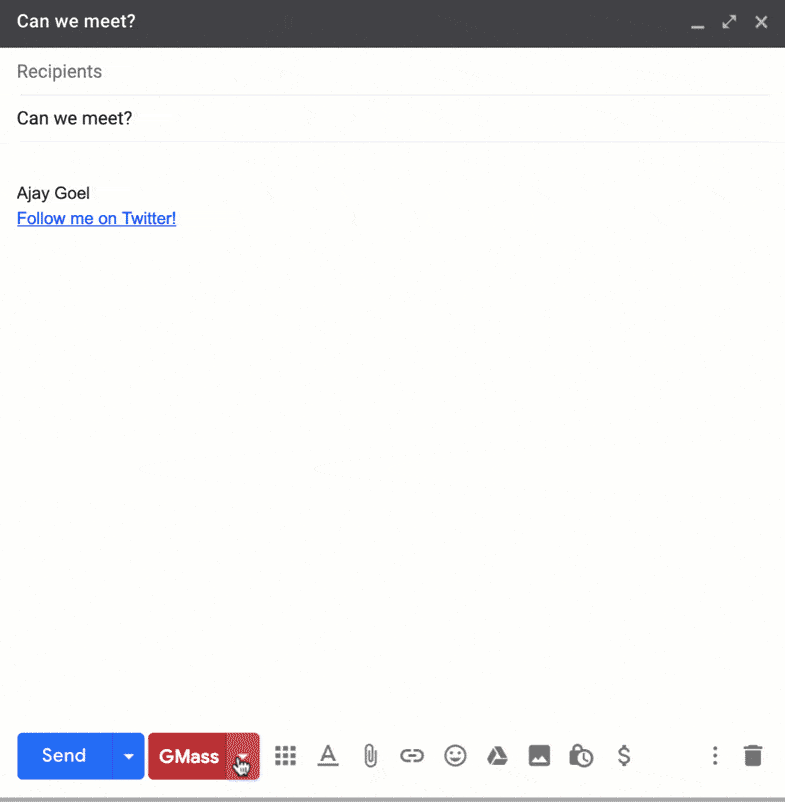Select the subject line field
This screenshot has width=785, height=802.
click(390, 118)
